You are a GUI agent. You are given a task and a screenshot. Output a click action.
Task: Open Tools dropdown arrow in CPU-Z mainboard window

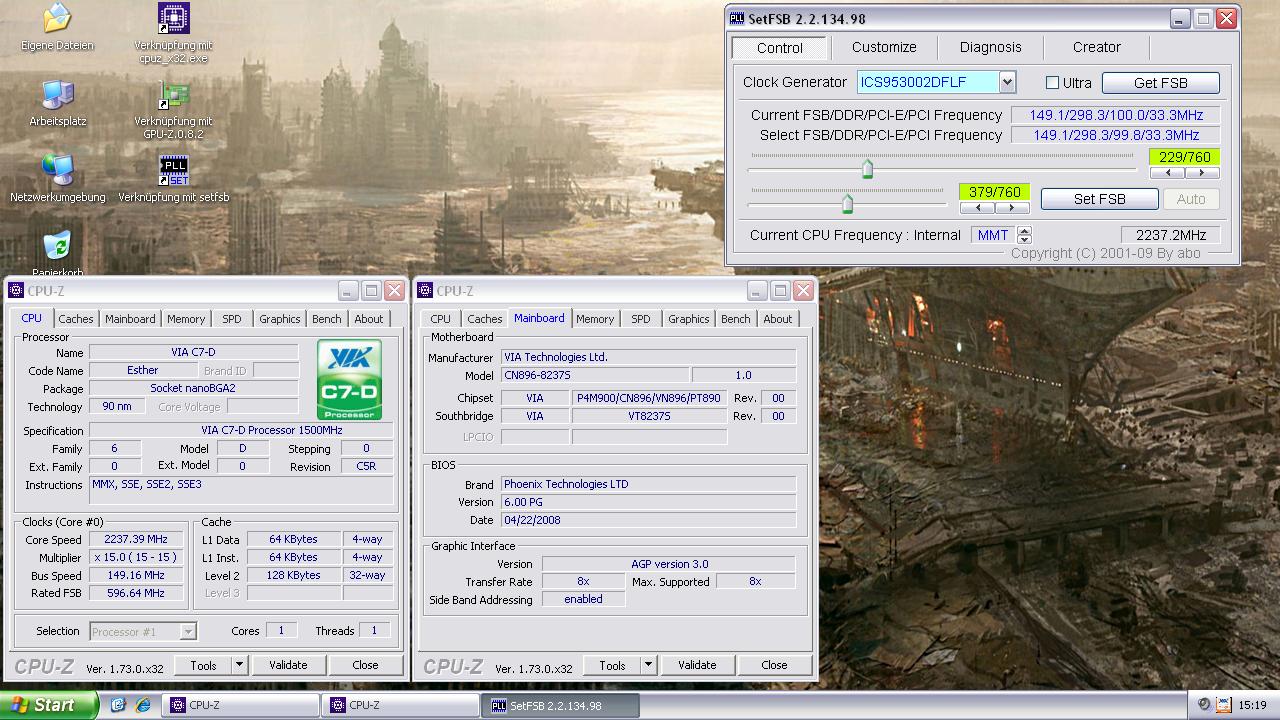[648, 665]
